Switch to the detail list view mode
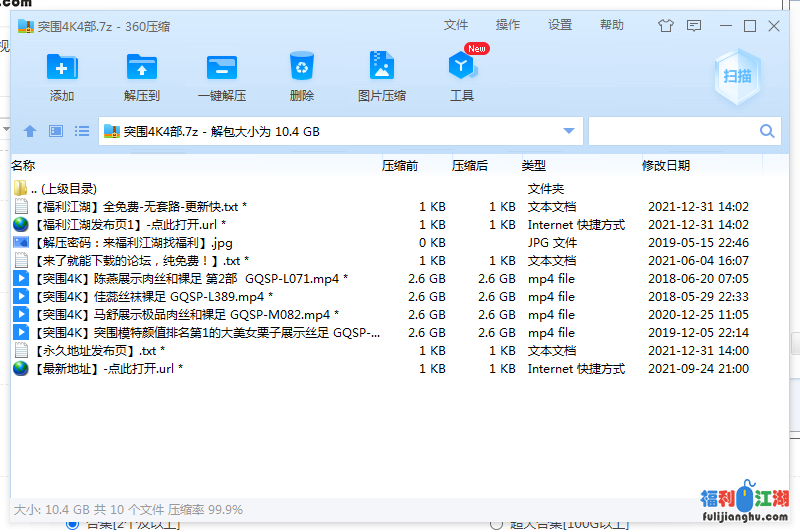This screenshot has height=532, width=800. point(82,131)
